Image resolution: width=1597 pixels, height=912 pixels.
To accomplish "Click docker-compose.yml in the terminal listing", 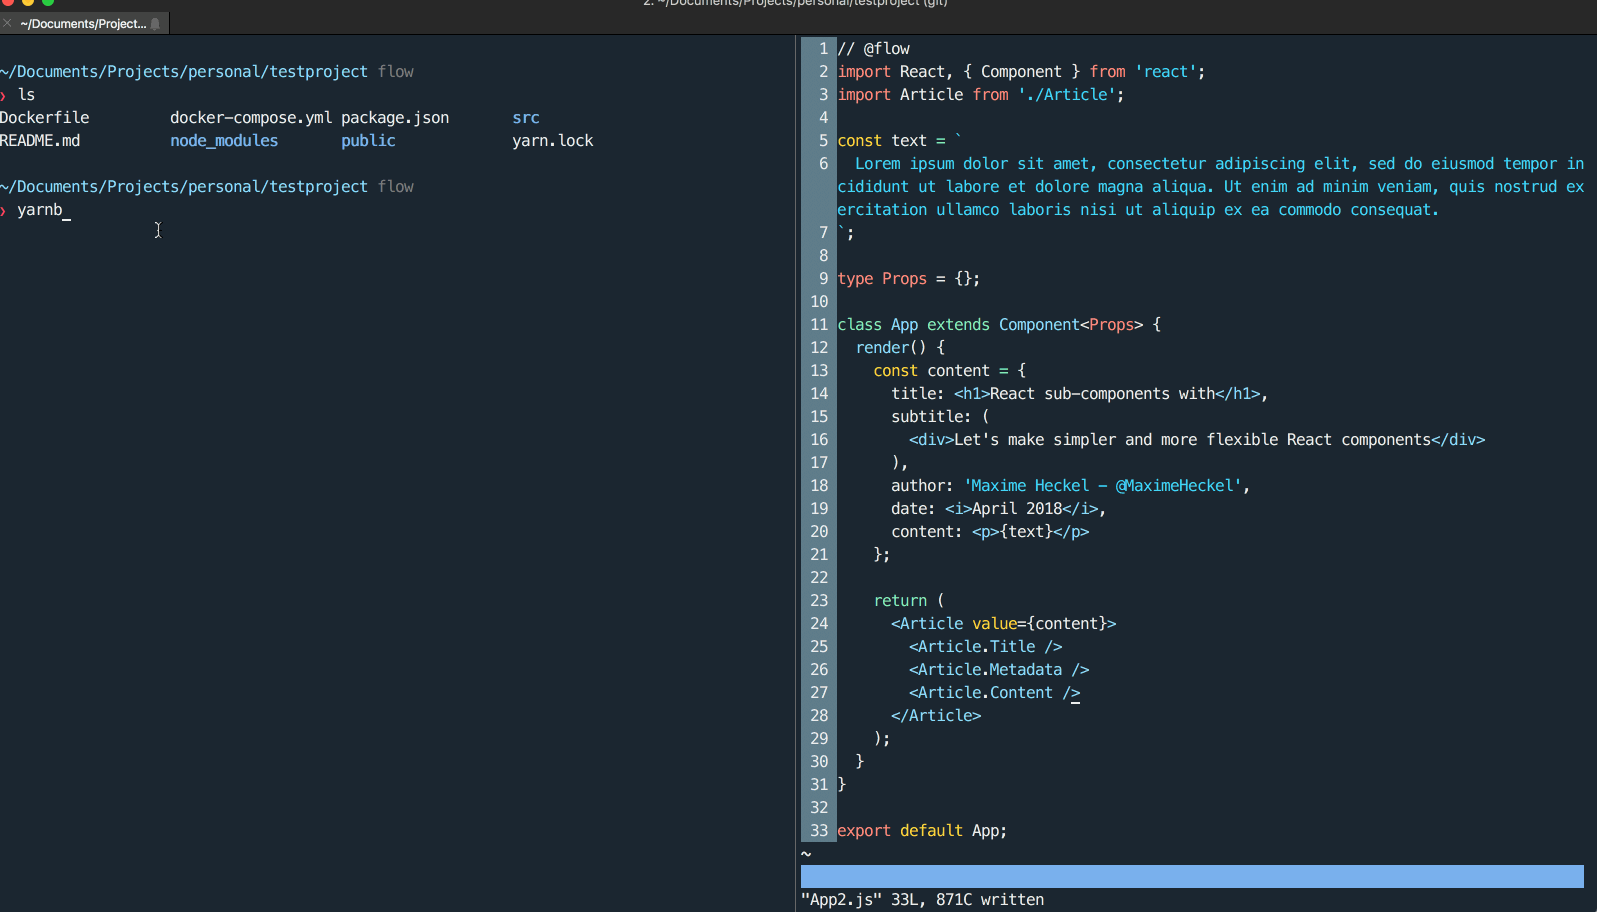I will 250,118.
